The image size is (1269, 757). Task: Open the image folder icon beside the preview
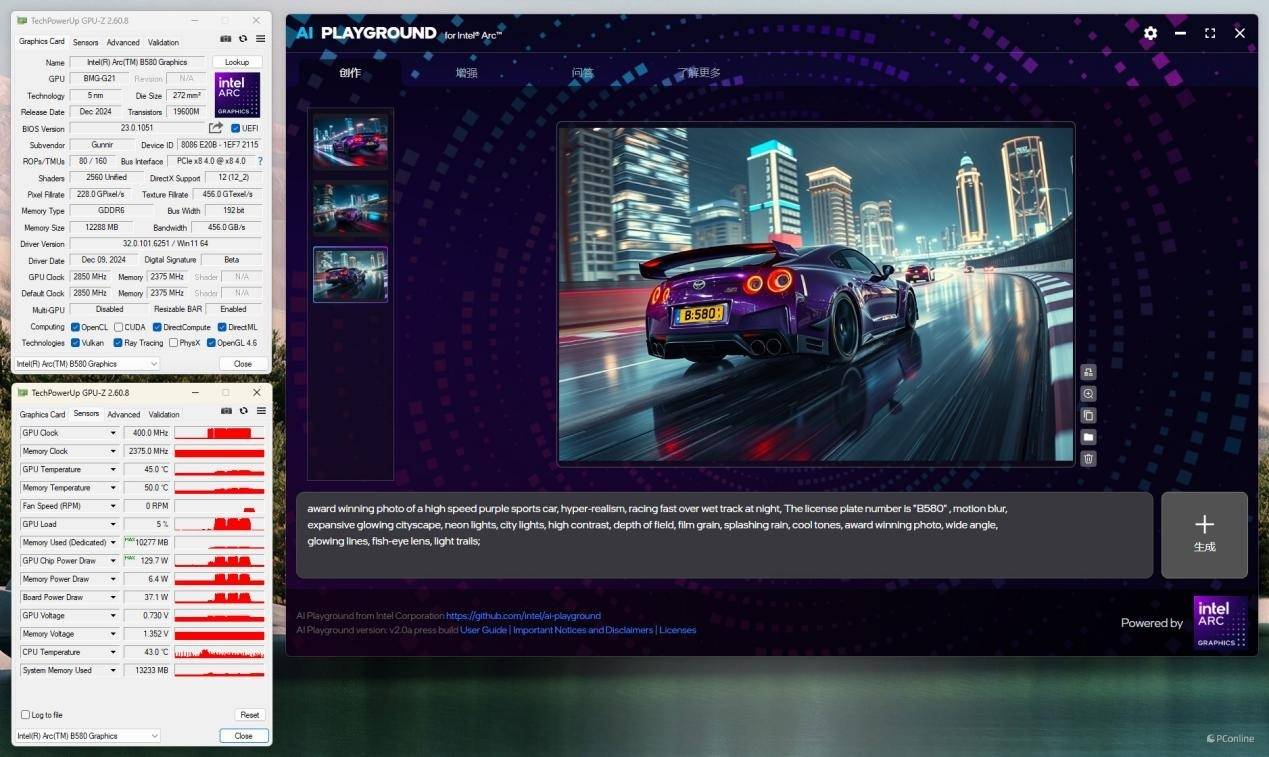tap(1088, 437)
